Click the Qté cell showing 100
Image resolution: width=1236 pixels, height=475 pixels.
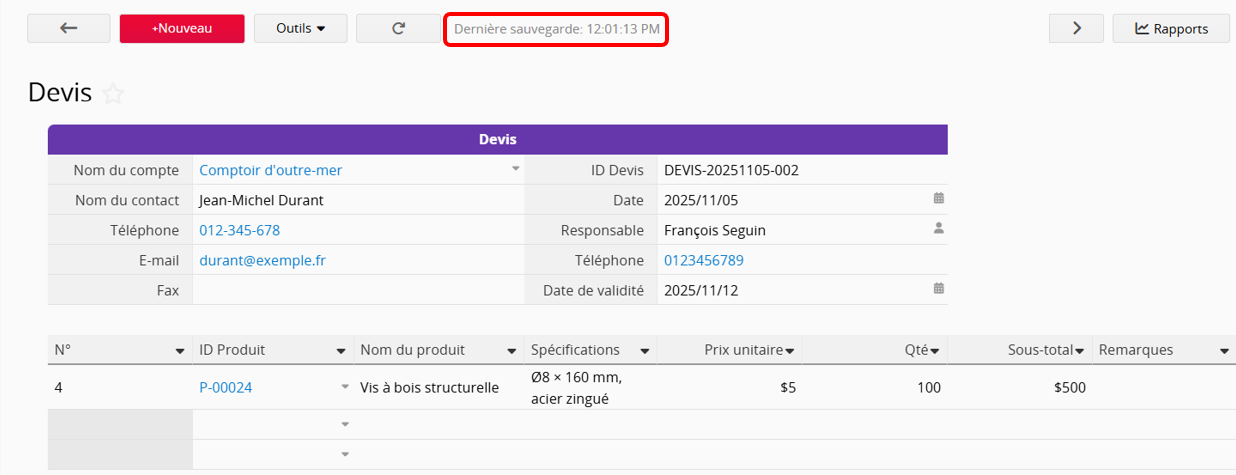[x=875, y=387]
